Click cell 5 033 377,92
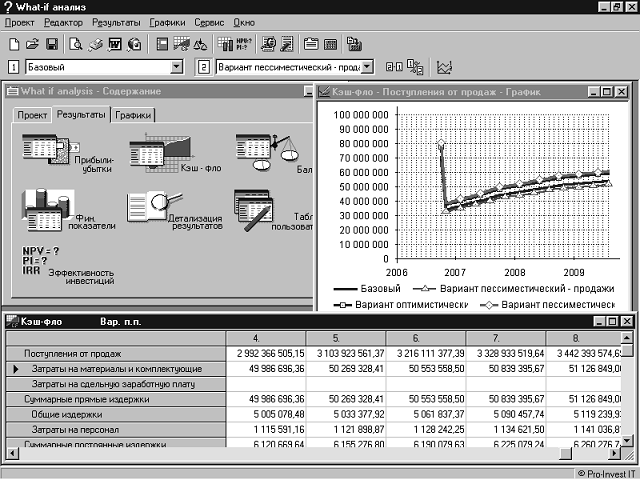This screenshot has width=640, height=480. [346, 414]
